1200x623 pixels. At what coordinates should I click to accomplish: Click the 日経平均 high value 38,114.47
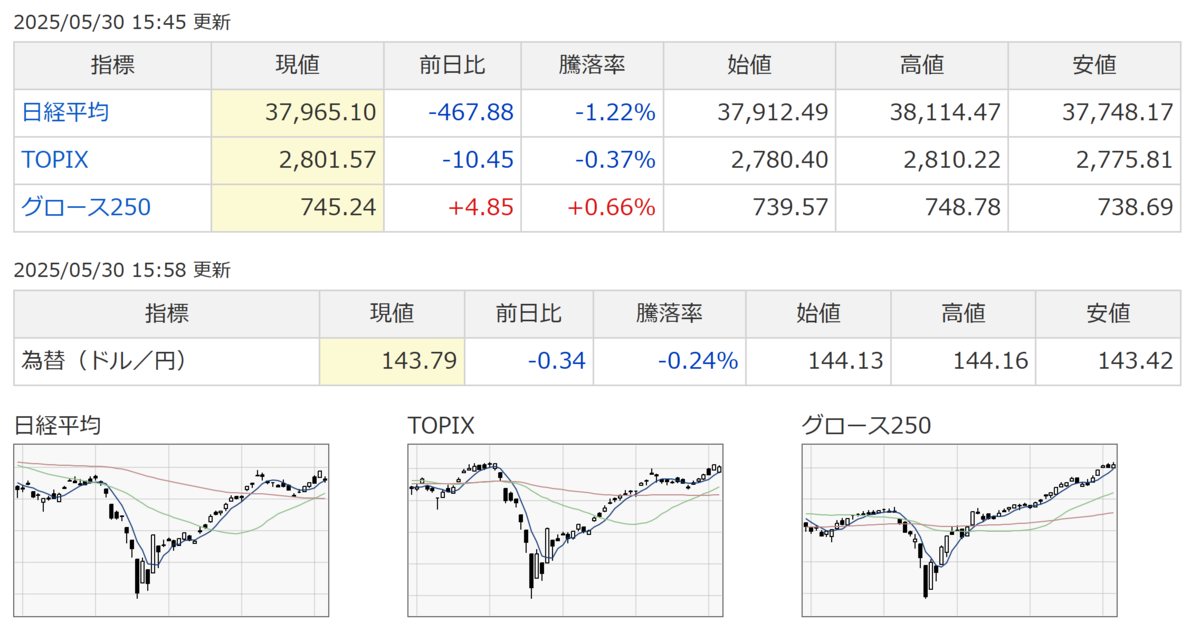click(945, 113)
